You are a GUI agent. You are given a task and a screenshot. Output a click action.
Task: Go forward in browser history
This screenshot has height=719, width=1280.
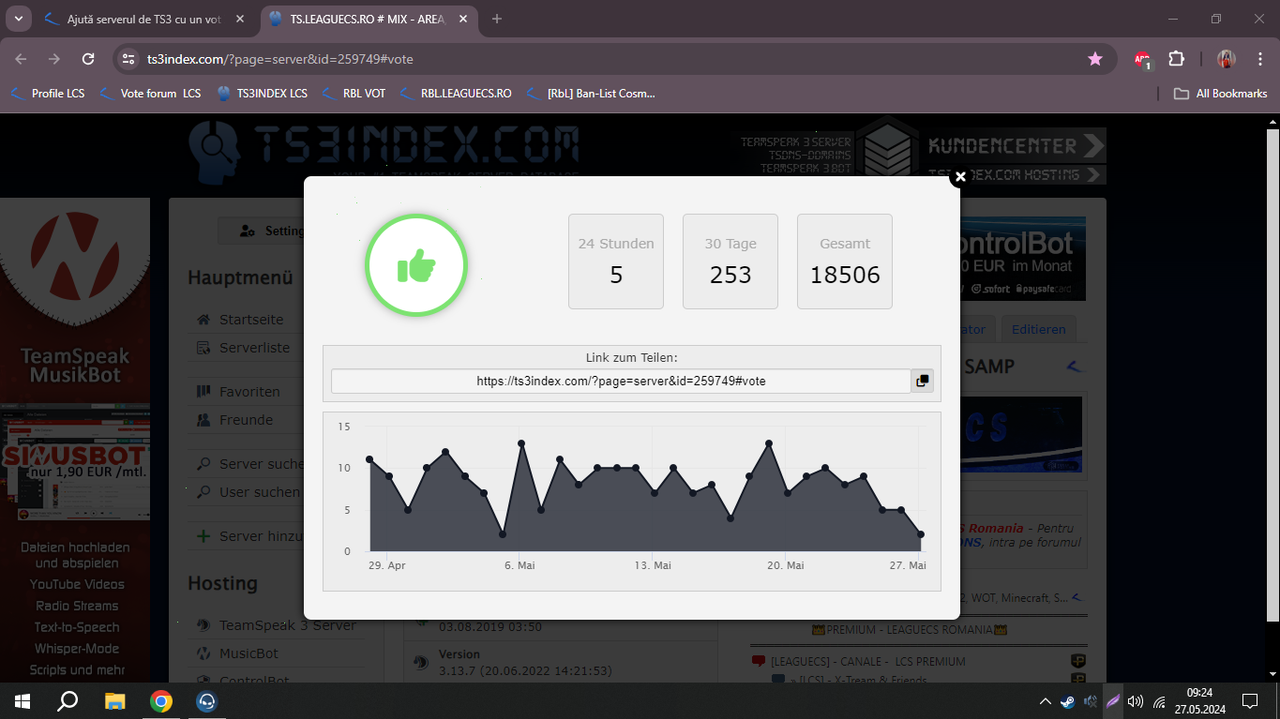click(x=54, y=59)
